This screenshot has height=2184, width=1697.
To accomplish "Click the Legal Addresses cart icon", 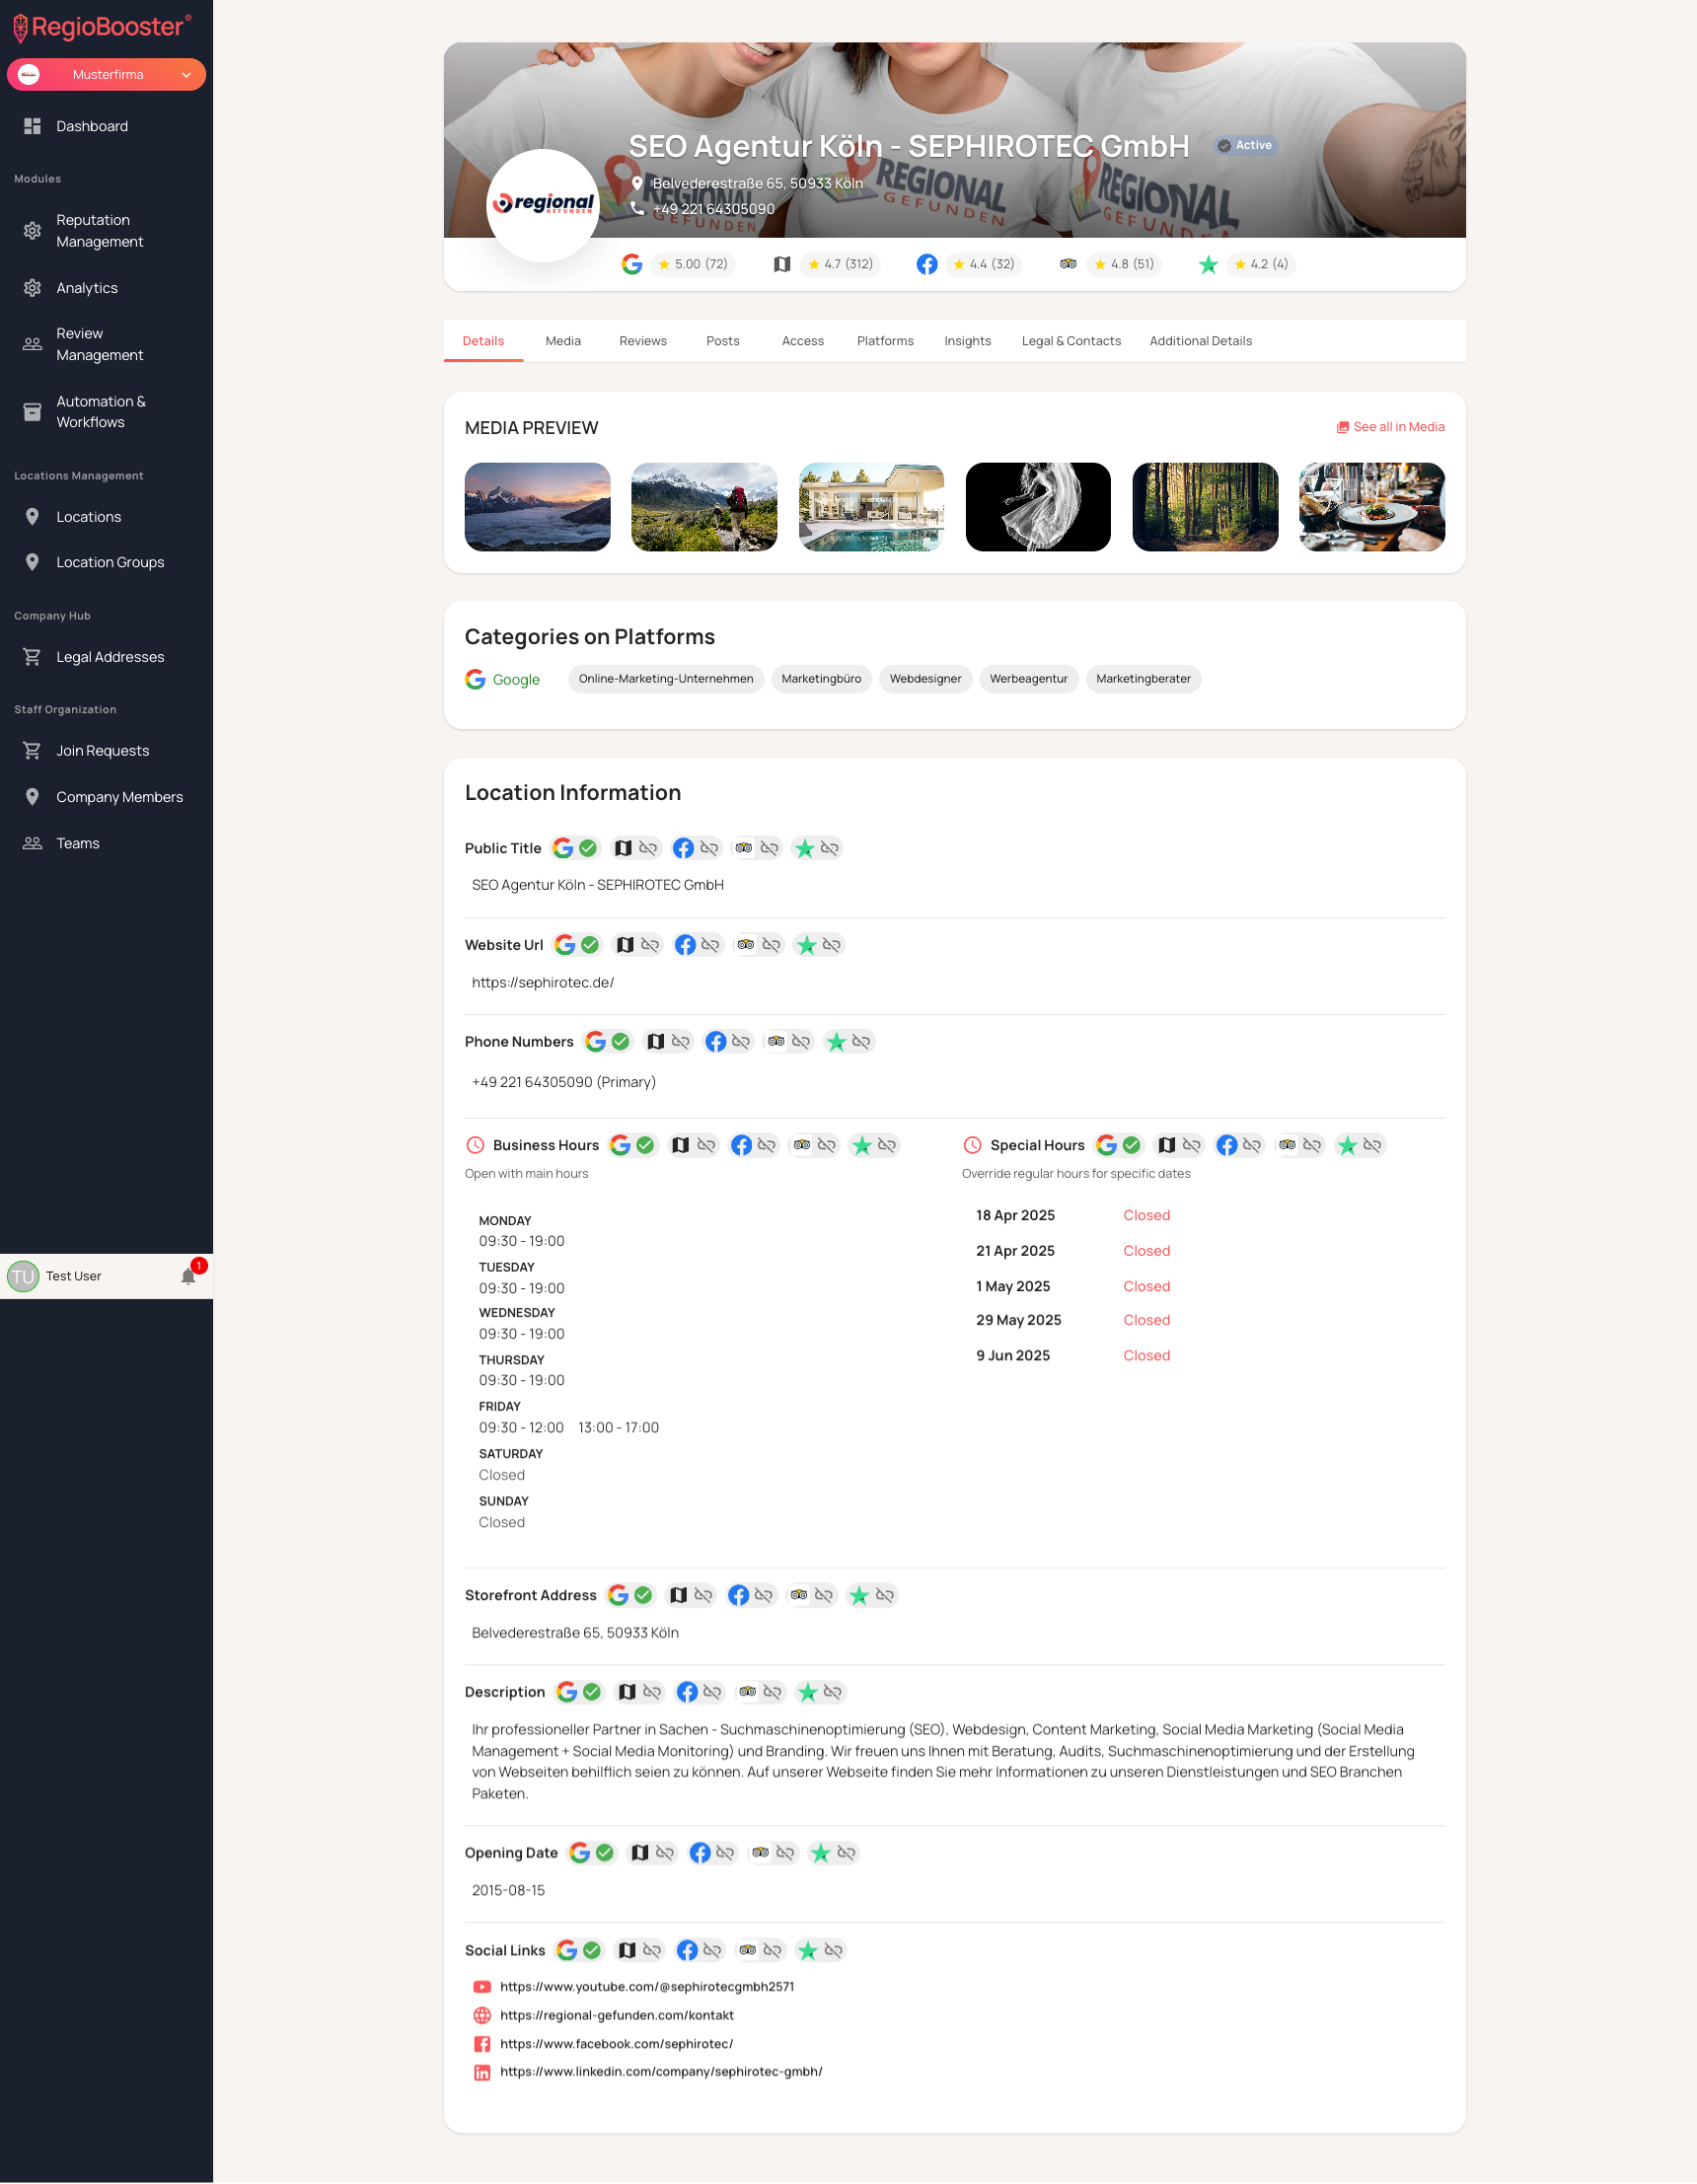I will tap(32, 657).
